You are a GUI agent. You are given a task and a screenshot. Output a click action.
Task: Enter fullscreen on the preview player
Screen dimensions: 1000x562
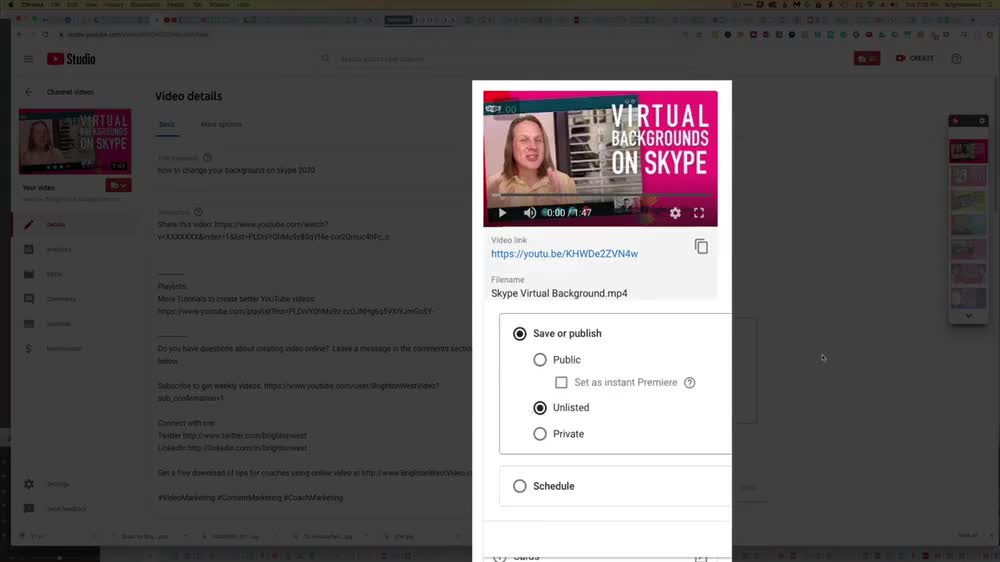coord(699,213)
